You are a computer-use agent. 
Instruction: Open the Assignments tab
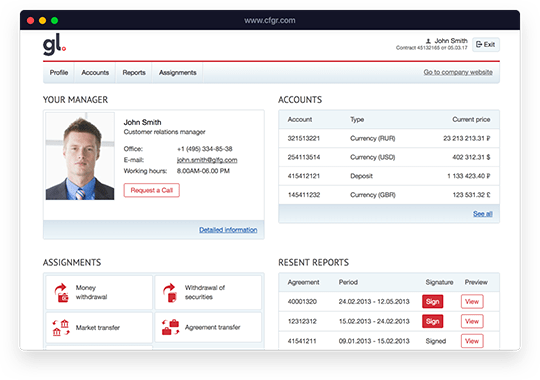click(x=178, y=73)
